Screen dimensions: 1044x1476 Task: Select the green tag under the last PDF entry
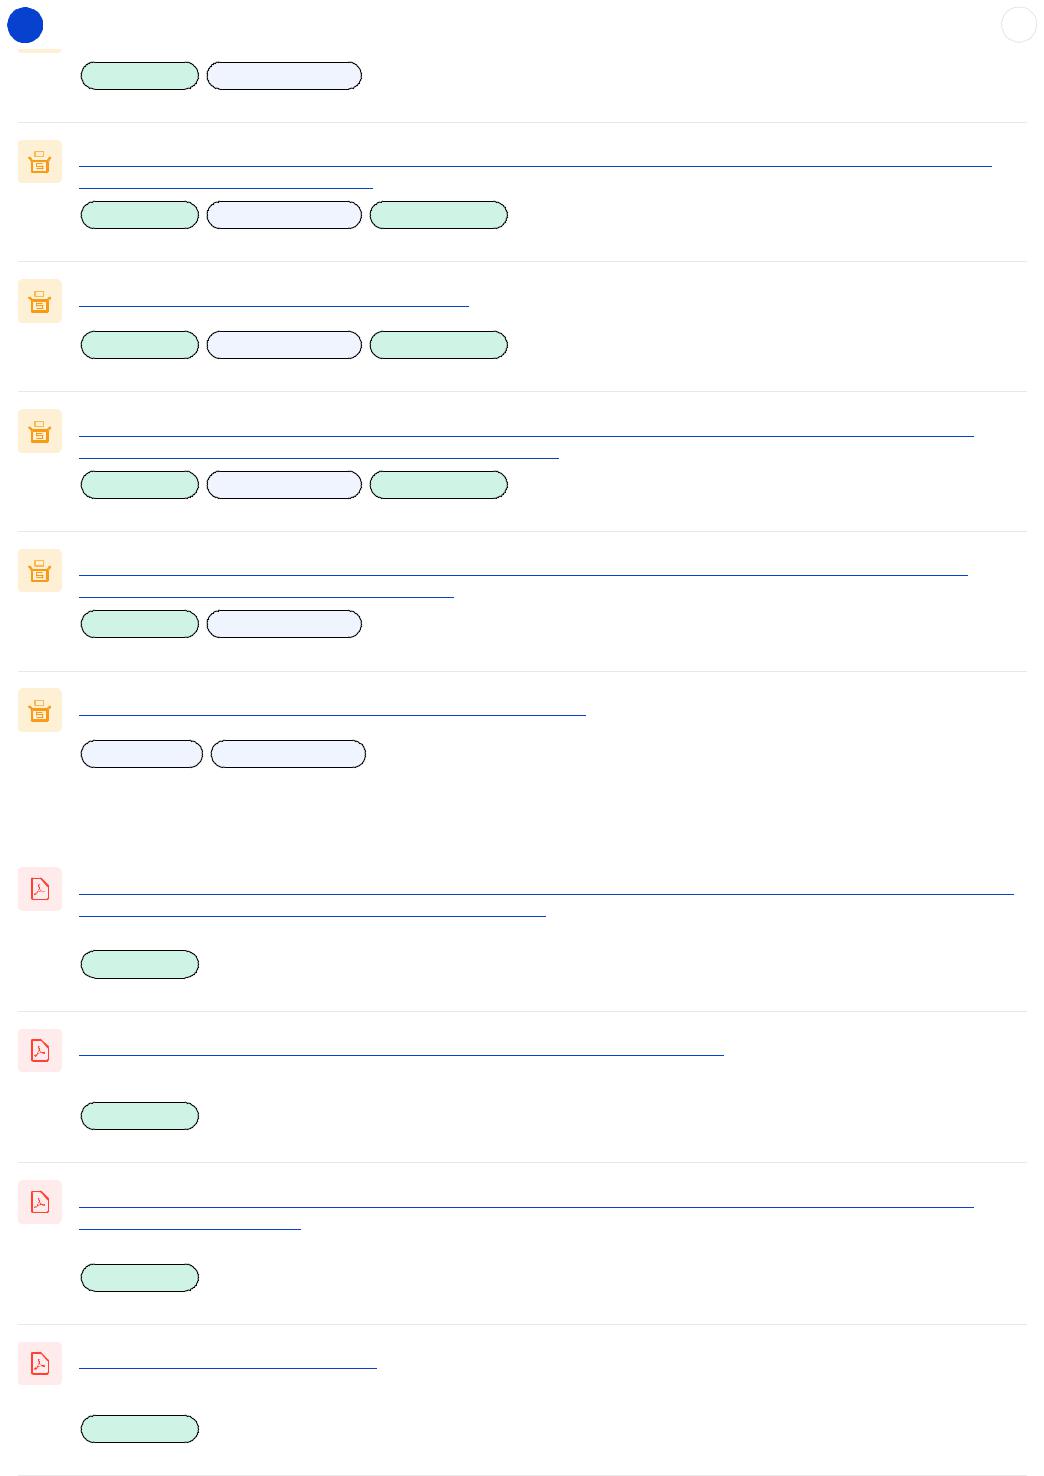click(140, 1429)
